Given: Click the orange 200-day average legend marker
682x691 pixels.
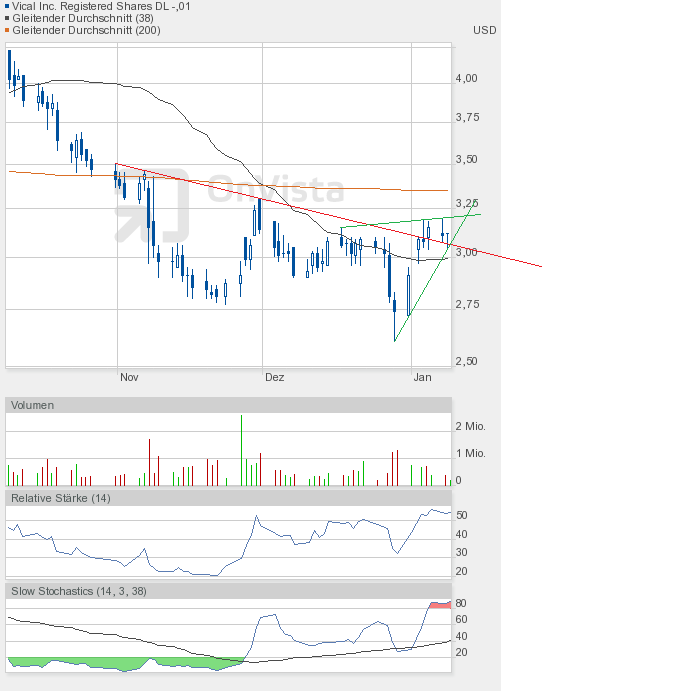Looking at the screenshot, I should (x=8, y=30).
